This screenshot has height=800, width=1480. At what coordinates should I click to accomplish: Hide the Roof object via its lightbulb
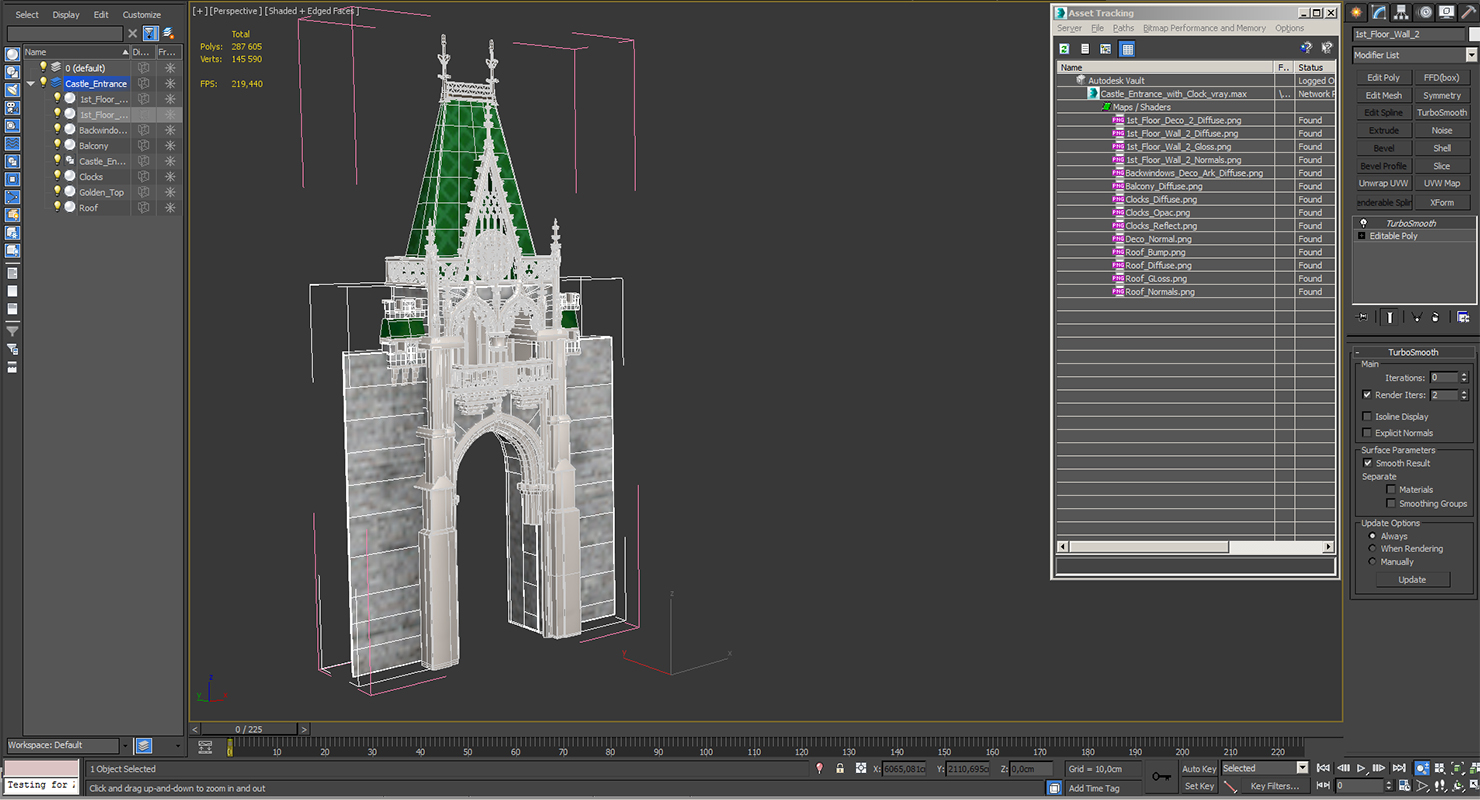point(57,207)
